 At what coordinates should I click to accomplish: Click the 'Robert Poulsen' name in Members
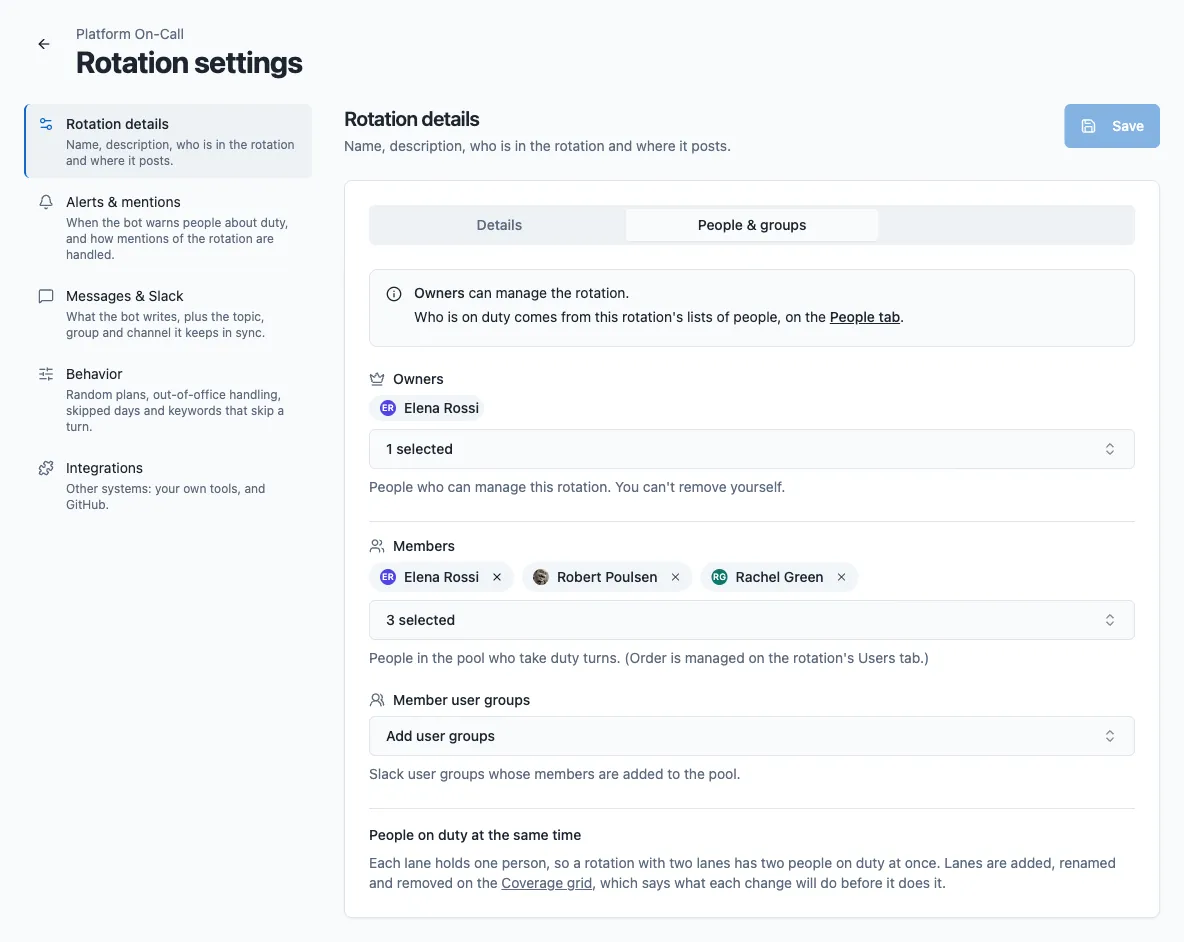tap(607, 577)
